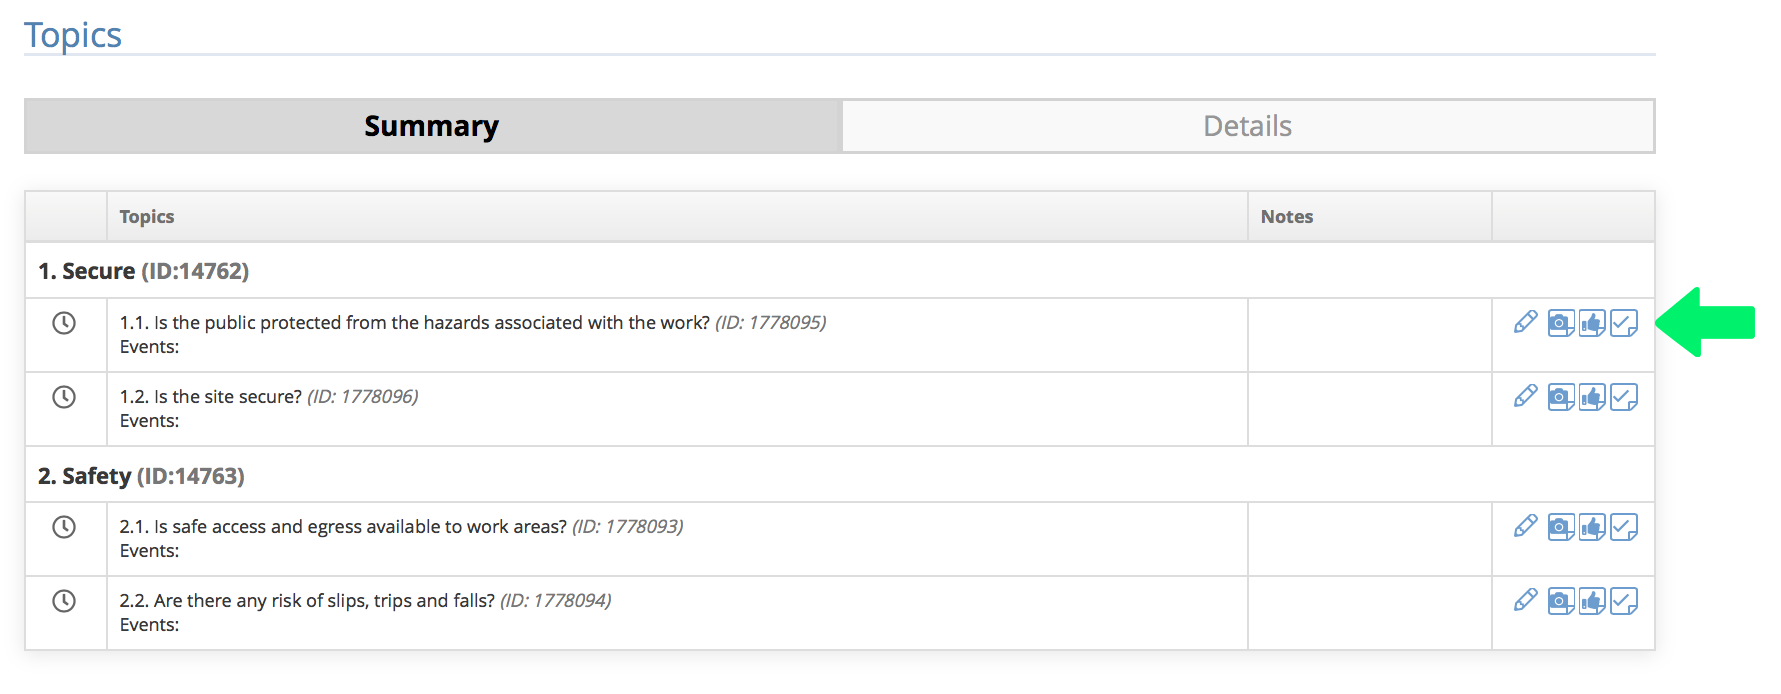Click thumbs-up icon for site secure question

[x=1592, y=397]
